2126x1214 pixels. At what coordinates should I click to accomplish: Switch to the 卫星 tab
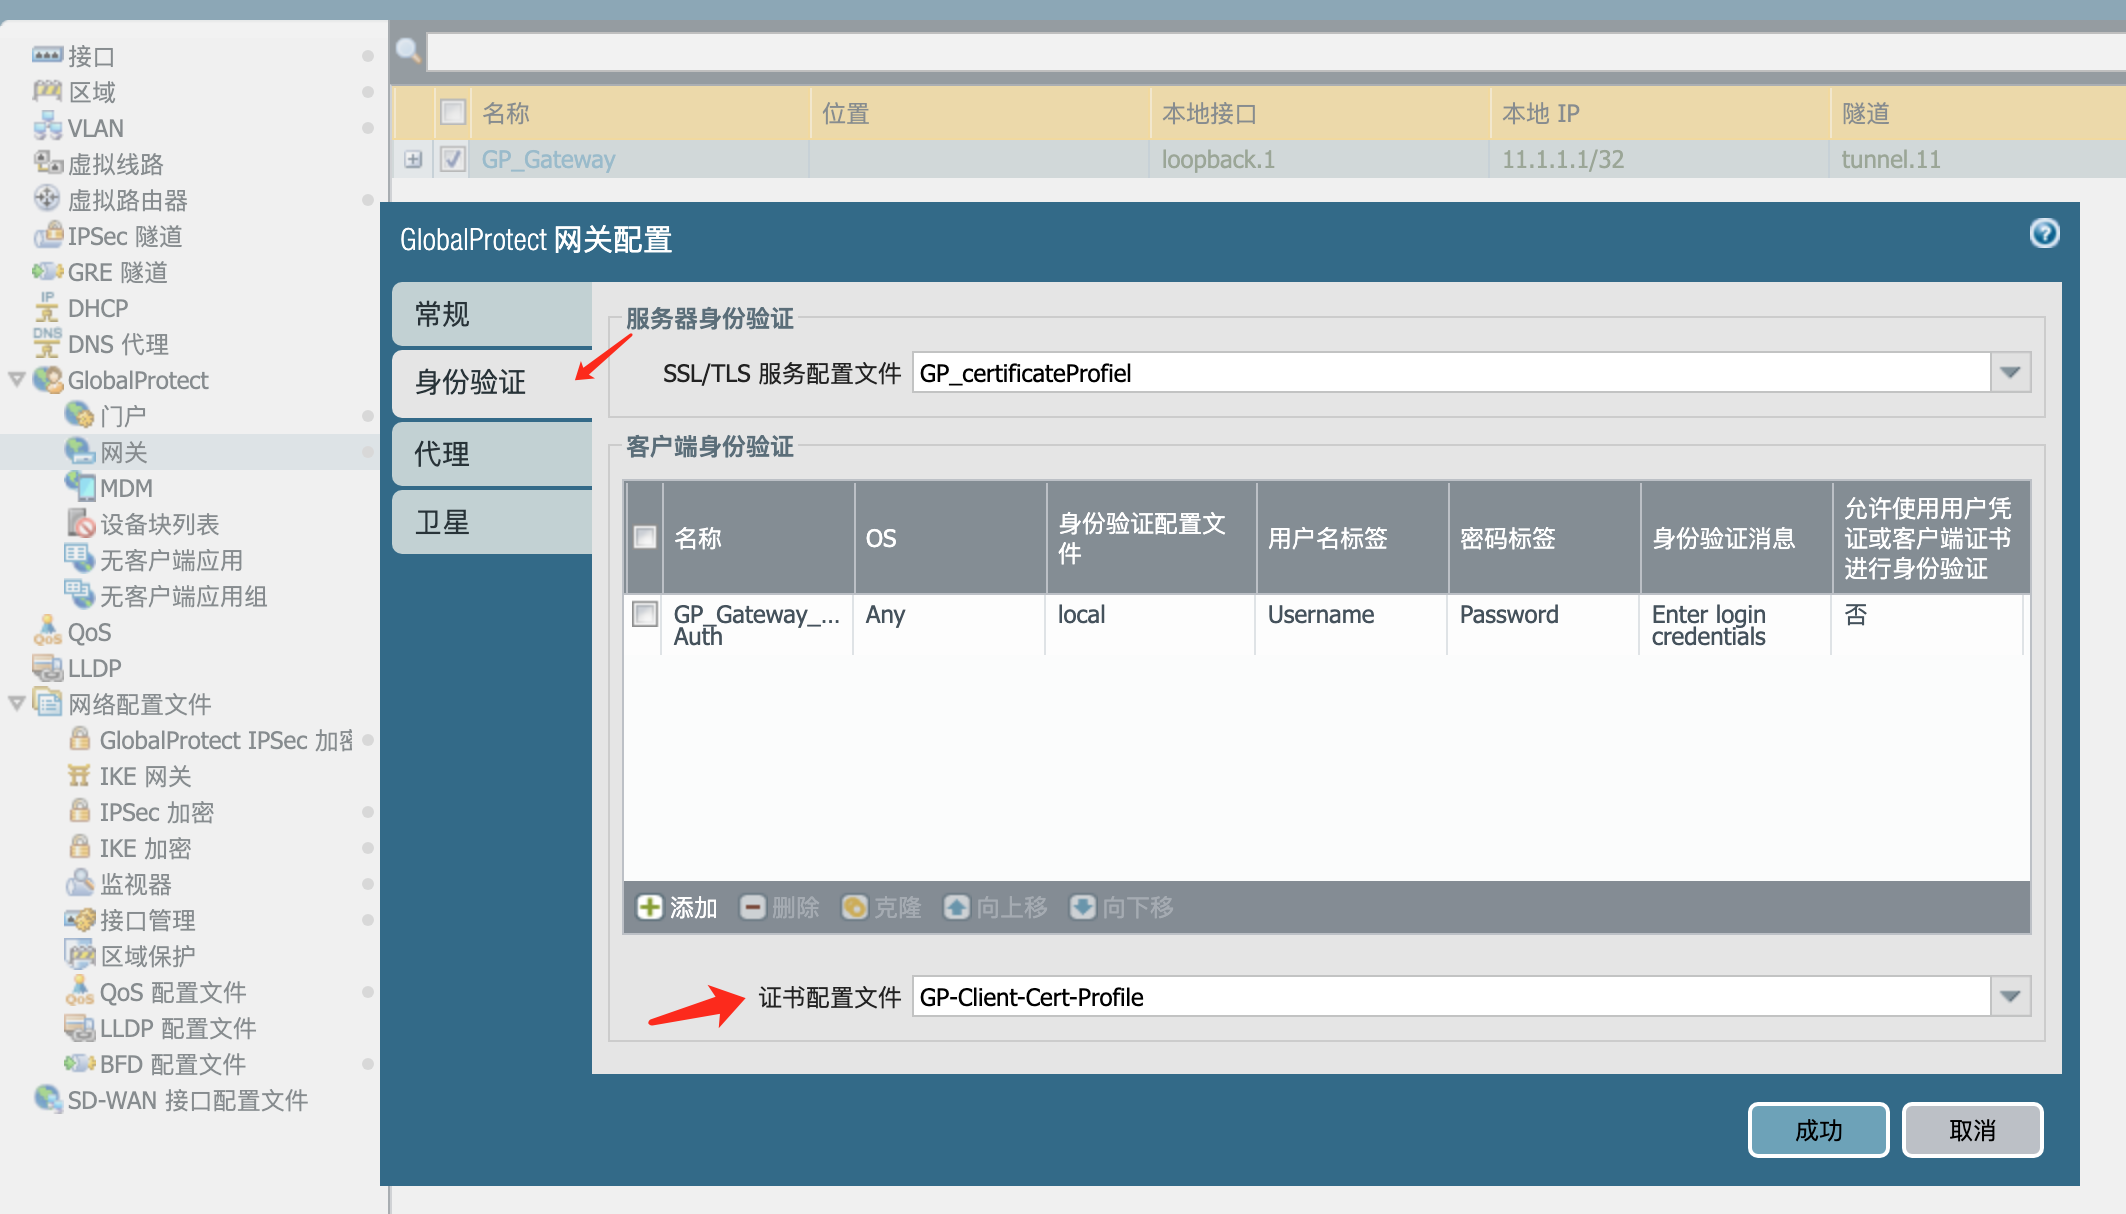tap(492, 522)
